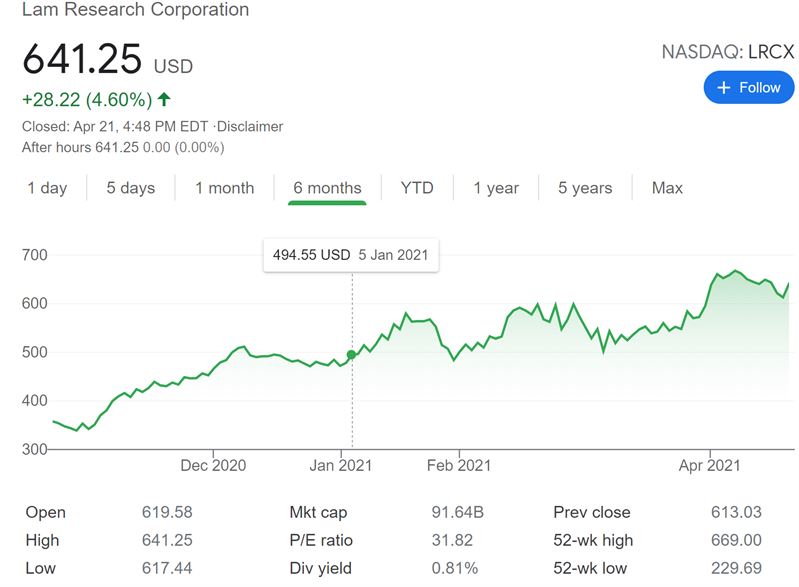Select the Max time range

(667, 188)
